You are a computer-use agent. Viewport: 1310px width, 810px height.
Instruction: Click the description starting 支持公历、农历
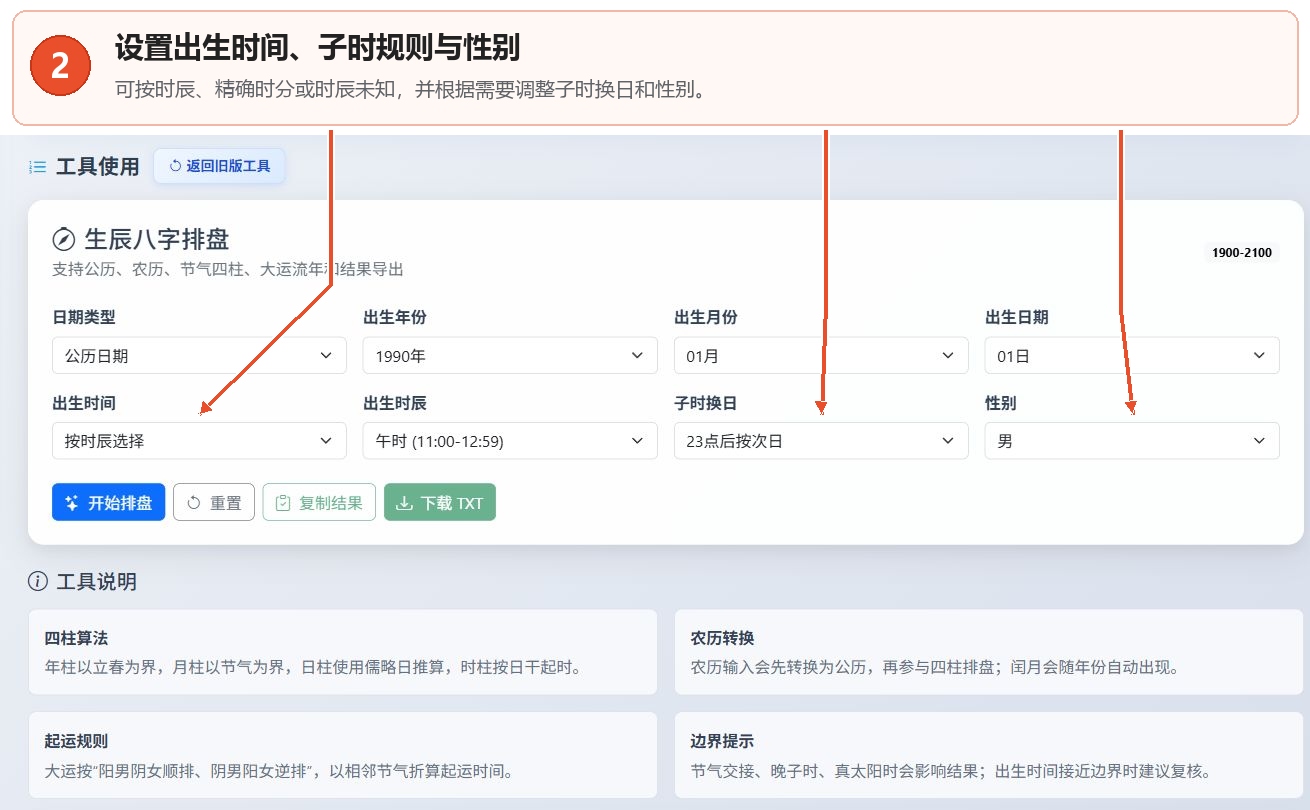coord(228,269)
